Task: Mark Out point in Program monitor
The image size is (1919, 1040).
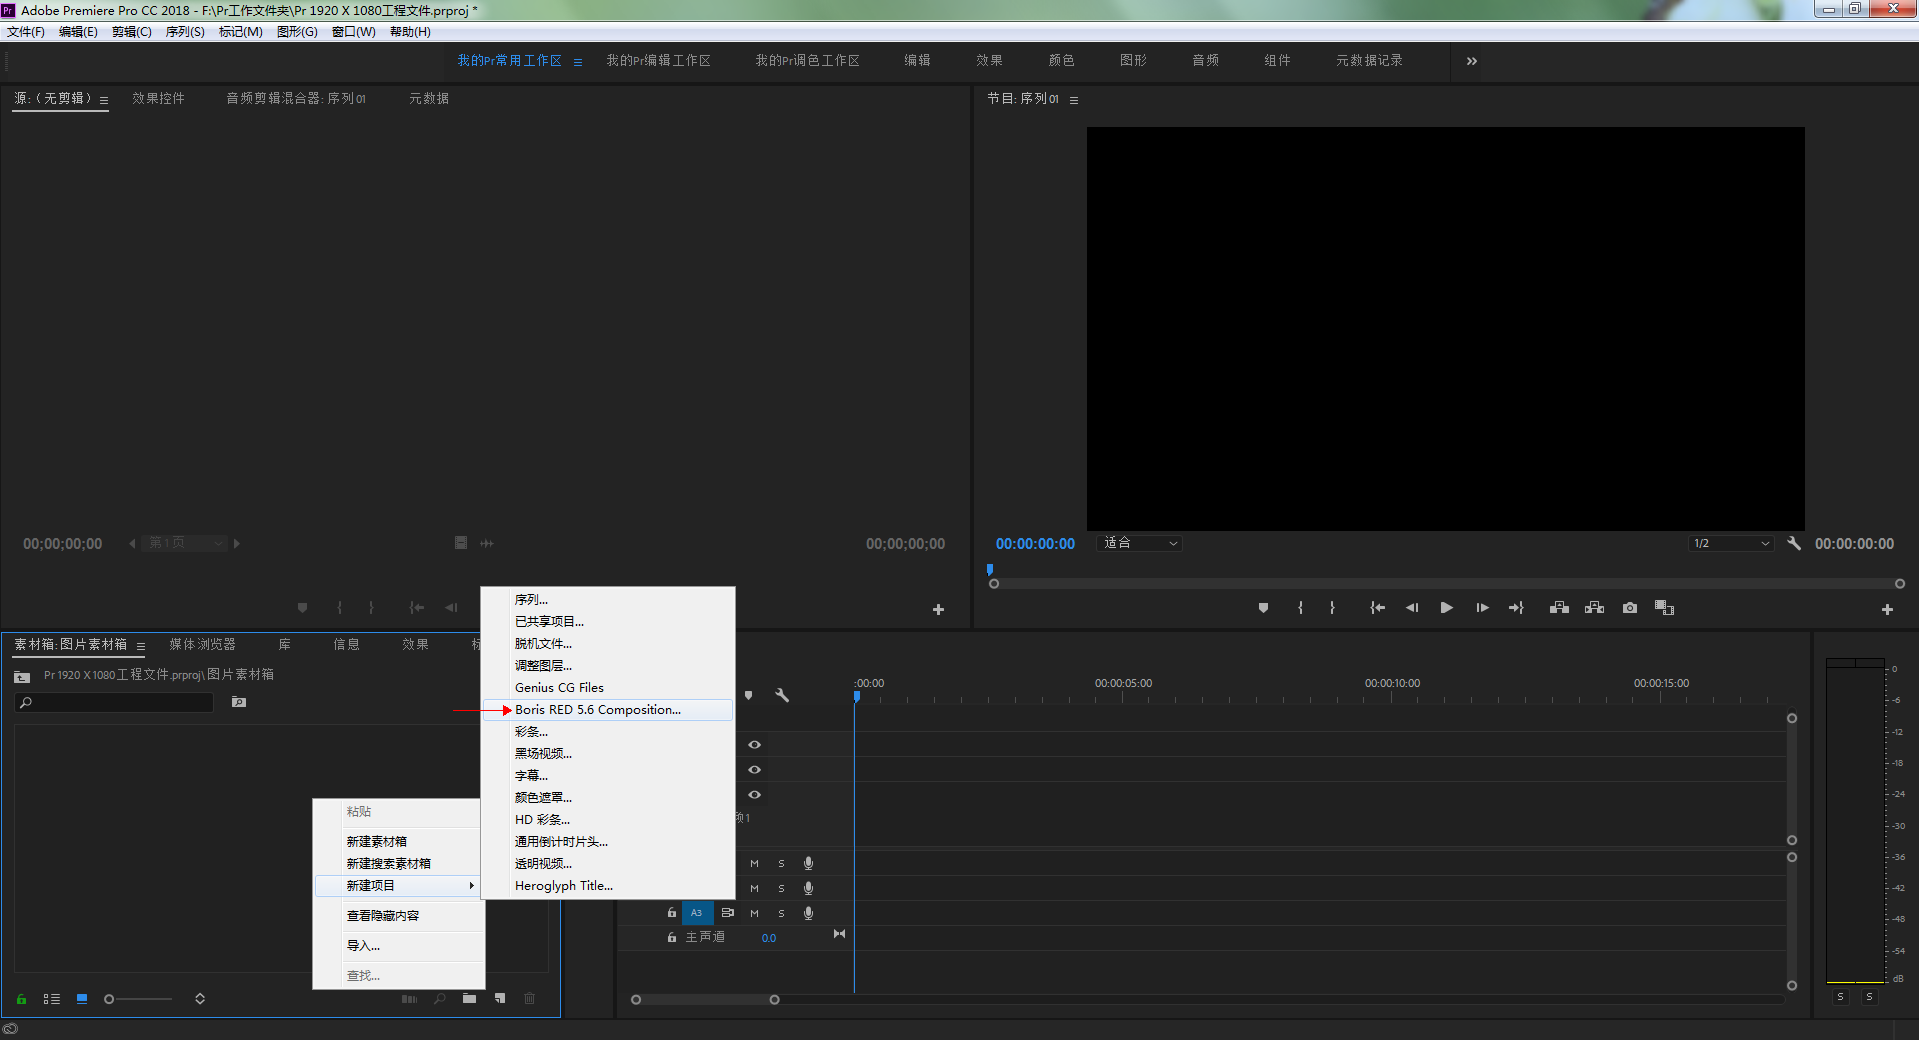Action: 1332,608
